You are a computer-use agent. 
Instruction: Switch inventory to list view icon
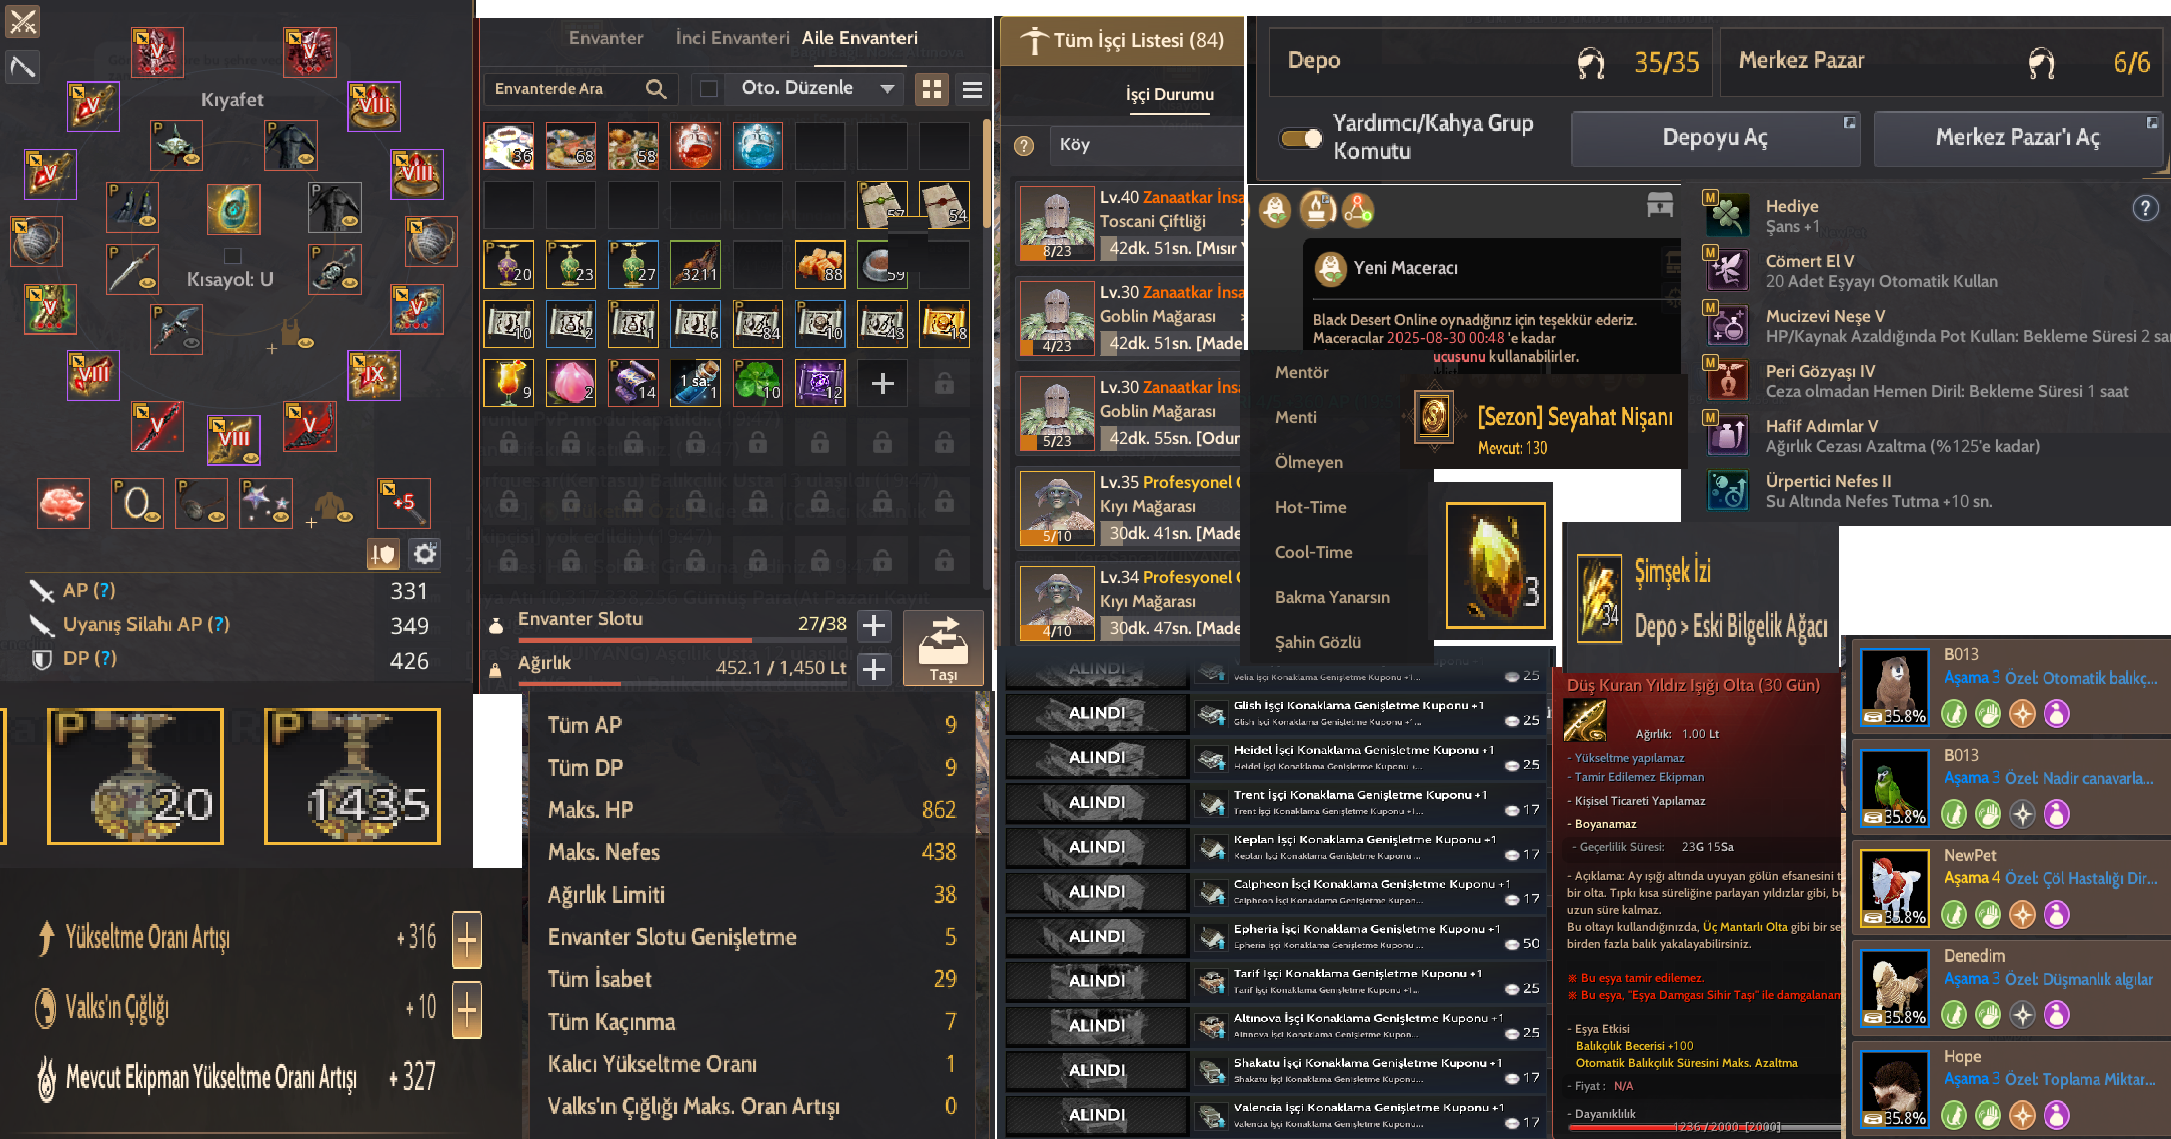[971, 89]
